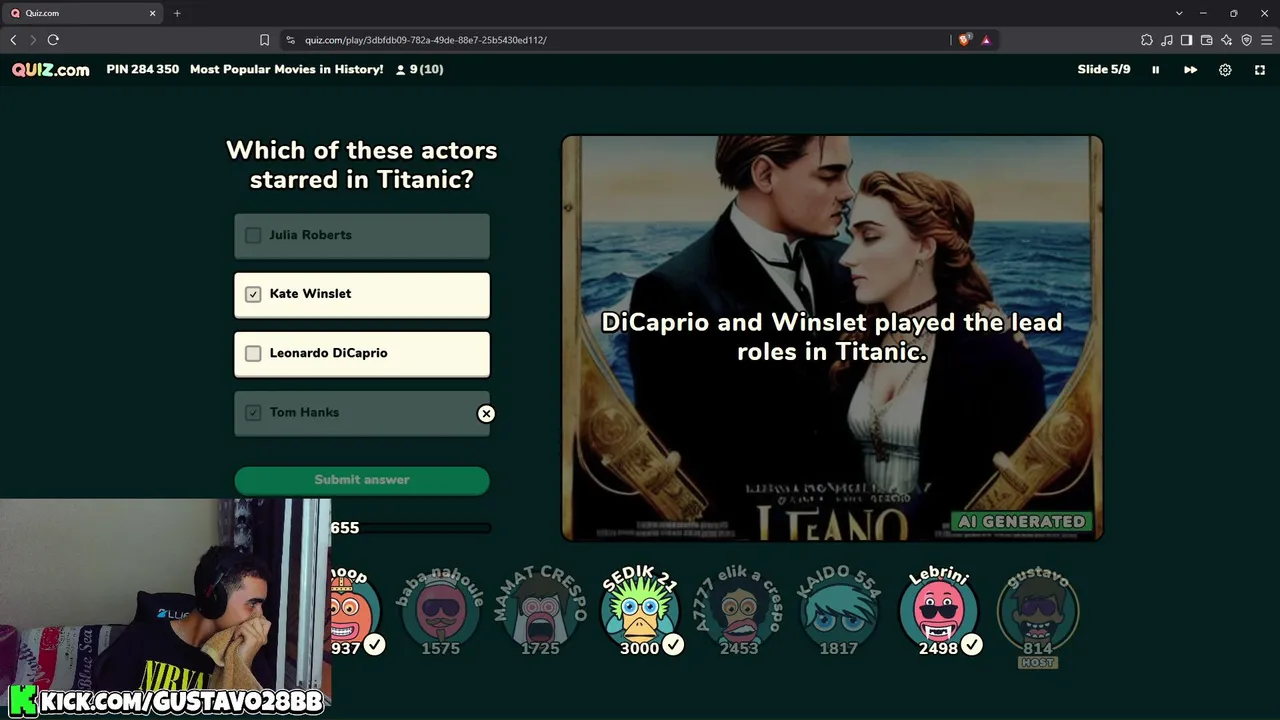
Task: Open site settings icon in address bar
Action: (290, 40)
